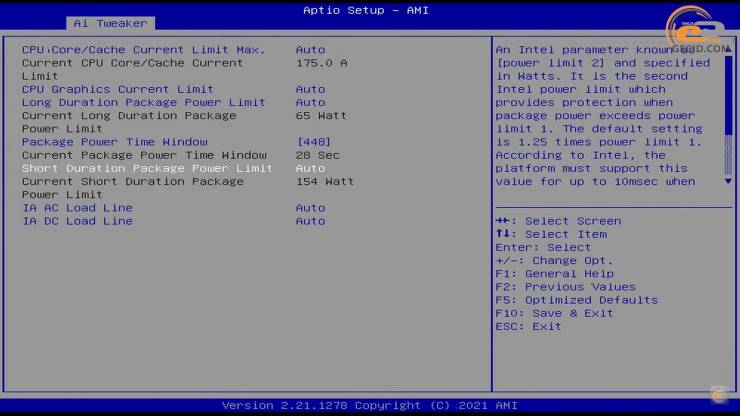Select highlighted Short Duration Package Power Limit
The image size is (740, 416).
(147, 168)
